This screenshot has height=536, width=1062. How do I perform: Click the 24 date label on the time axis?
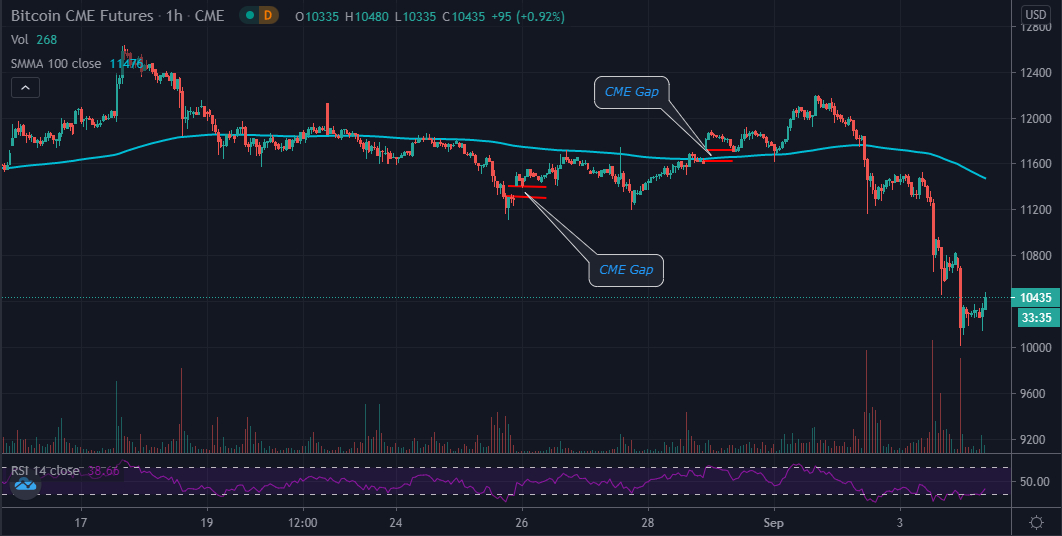coord(396,522)
